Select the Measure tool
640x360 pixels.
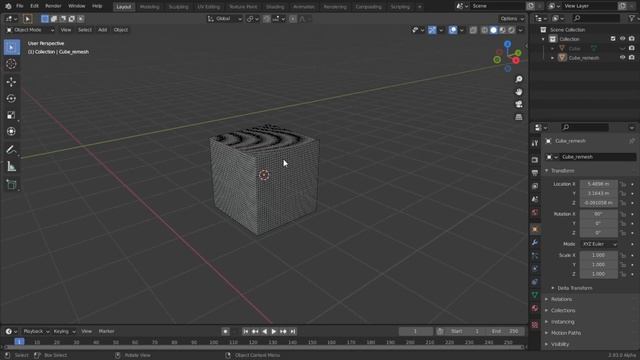pos(11,167)
